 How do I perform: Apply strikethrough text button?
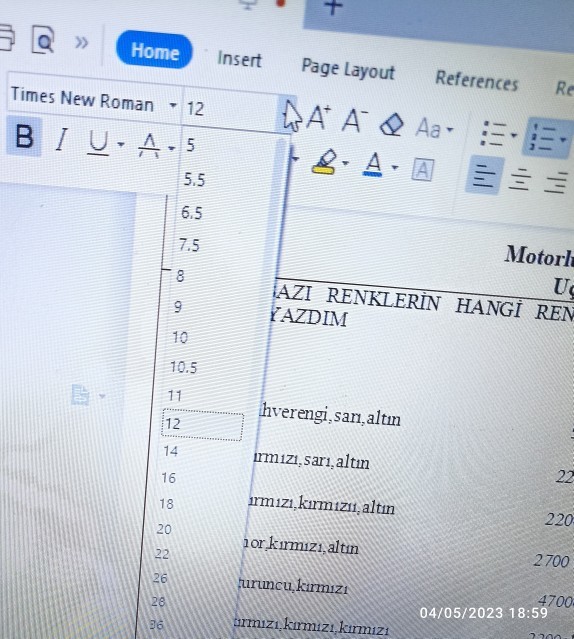coord(150,145)
